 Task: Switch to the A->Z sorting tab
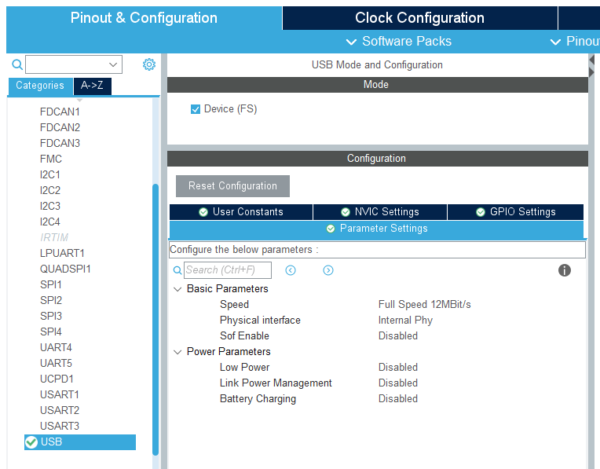click(92, 85)
